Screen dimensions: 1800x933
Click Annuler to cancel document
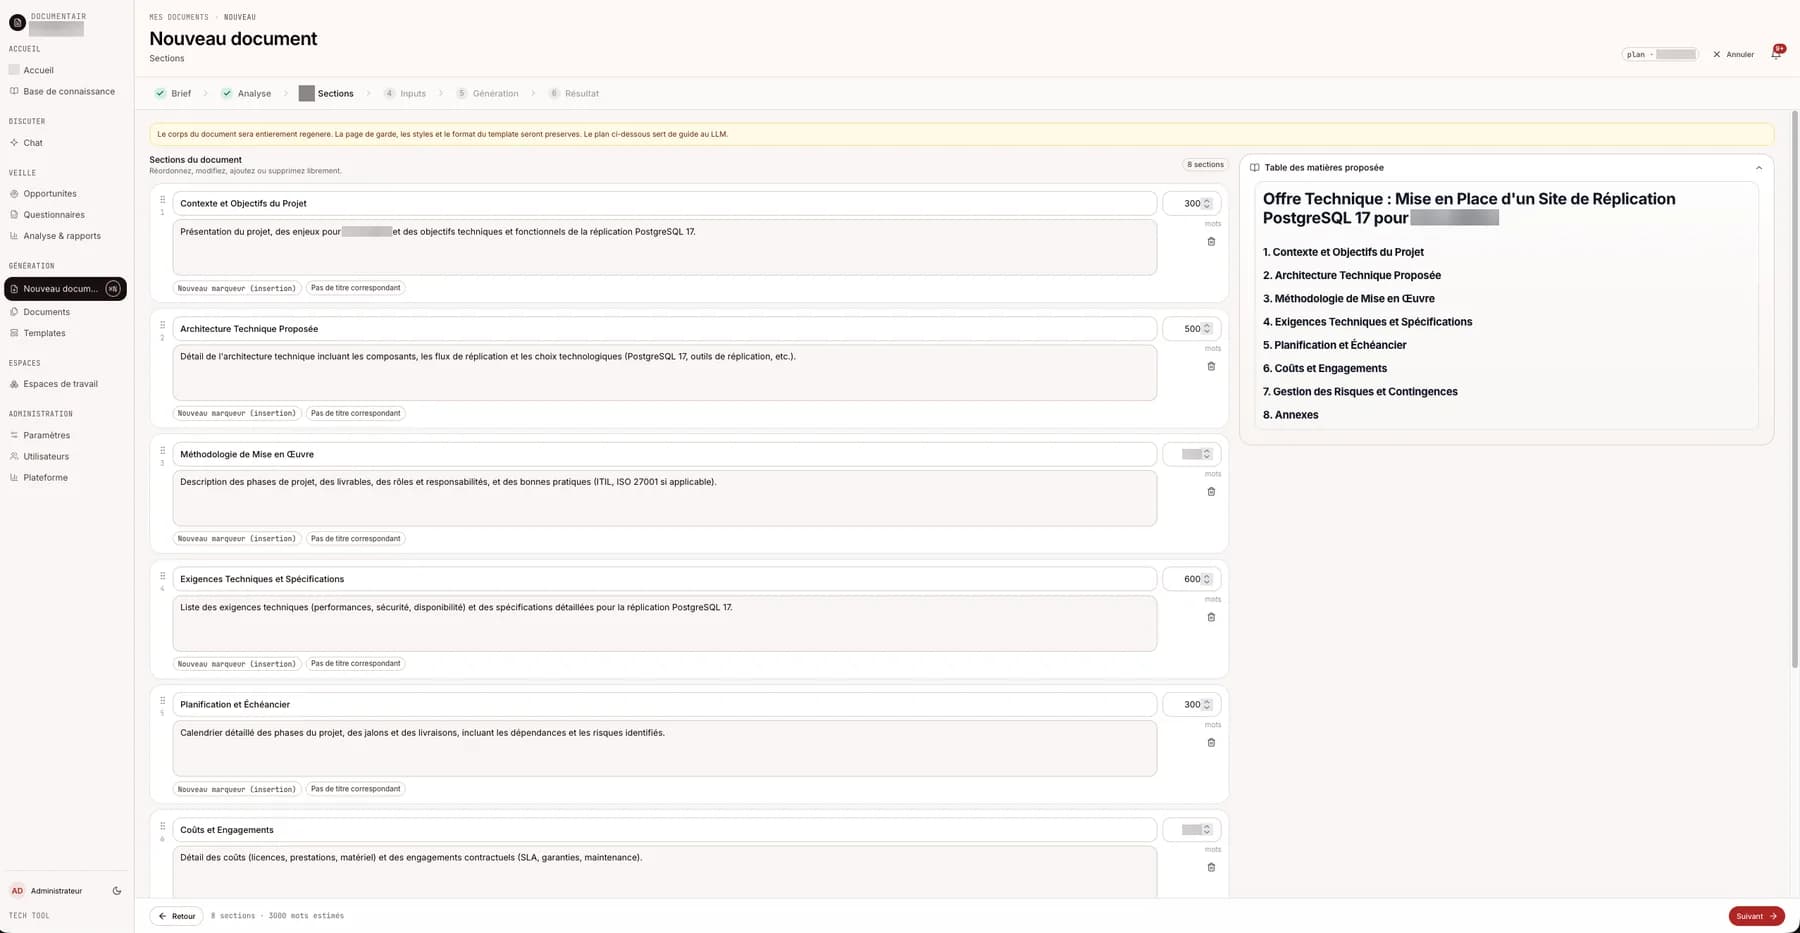click(1733, 54)
